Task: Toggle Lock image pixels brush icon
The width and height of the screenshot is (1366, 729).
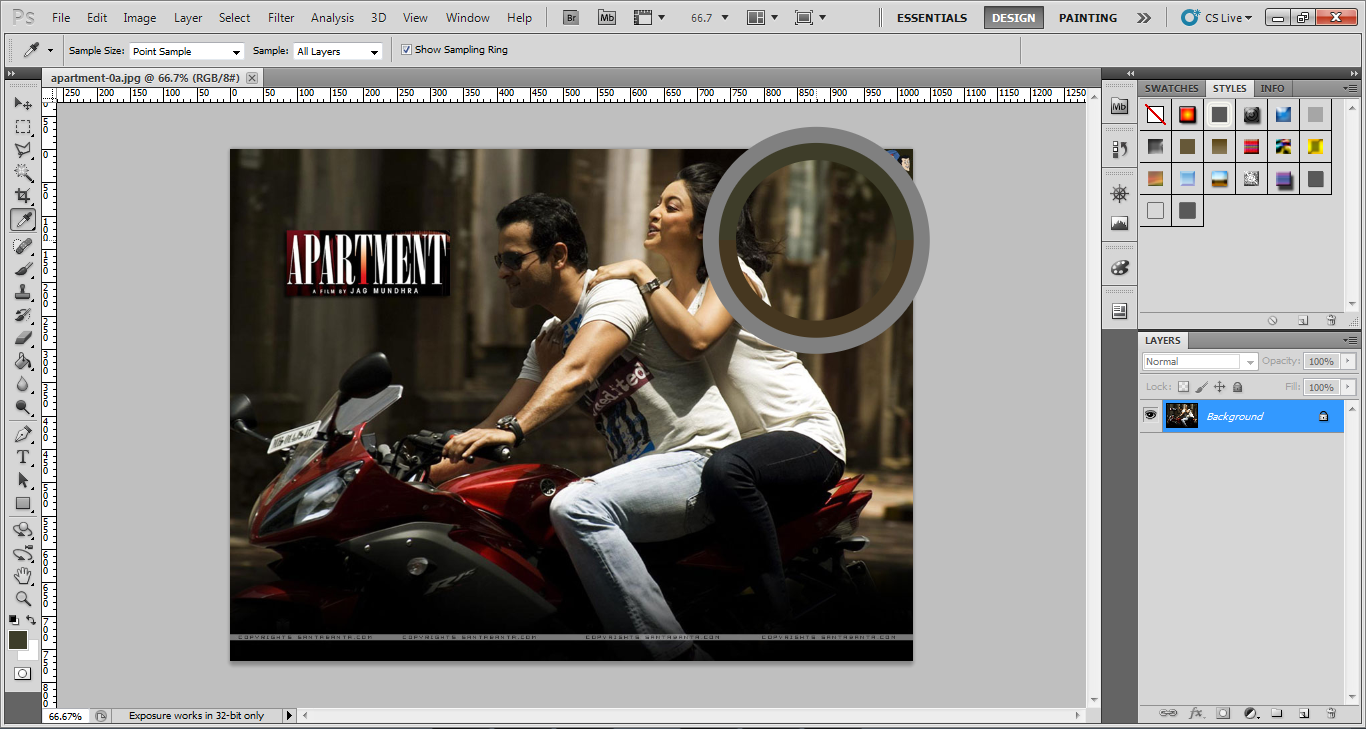Action: [1202, 386]
